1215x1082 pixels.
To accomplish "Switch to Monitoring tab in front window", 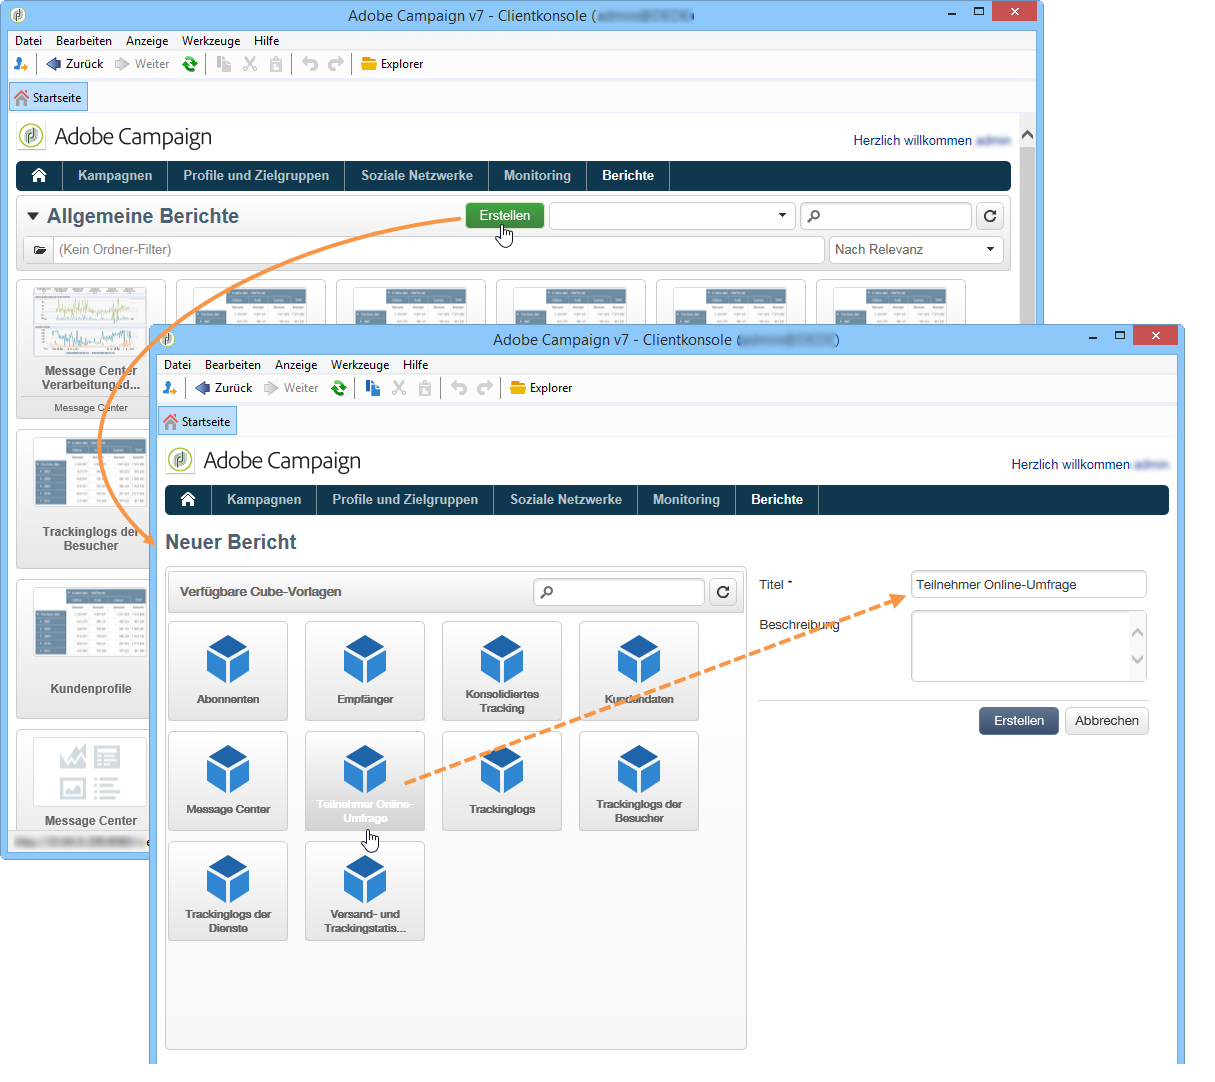I will pos(686,499).
